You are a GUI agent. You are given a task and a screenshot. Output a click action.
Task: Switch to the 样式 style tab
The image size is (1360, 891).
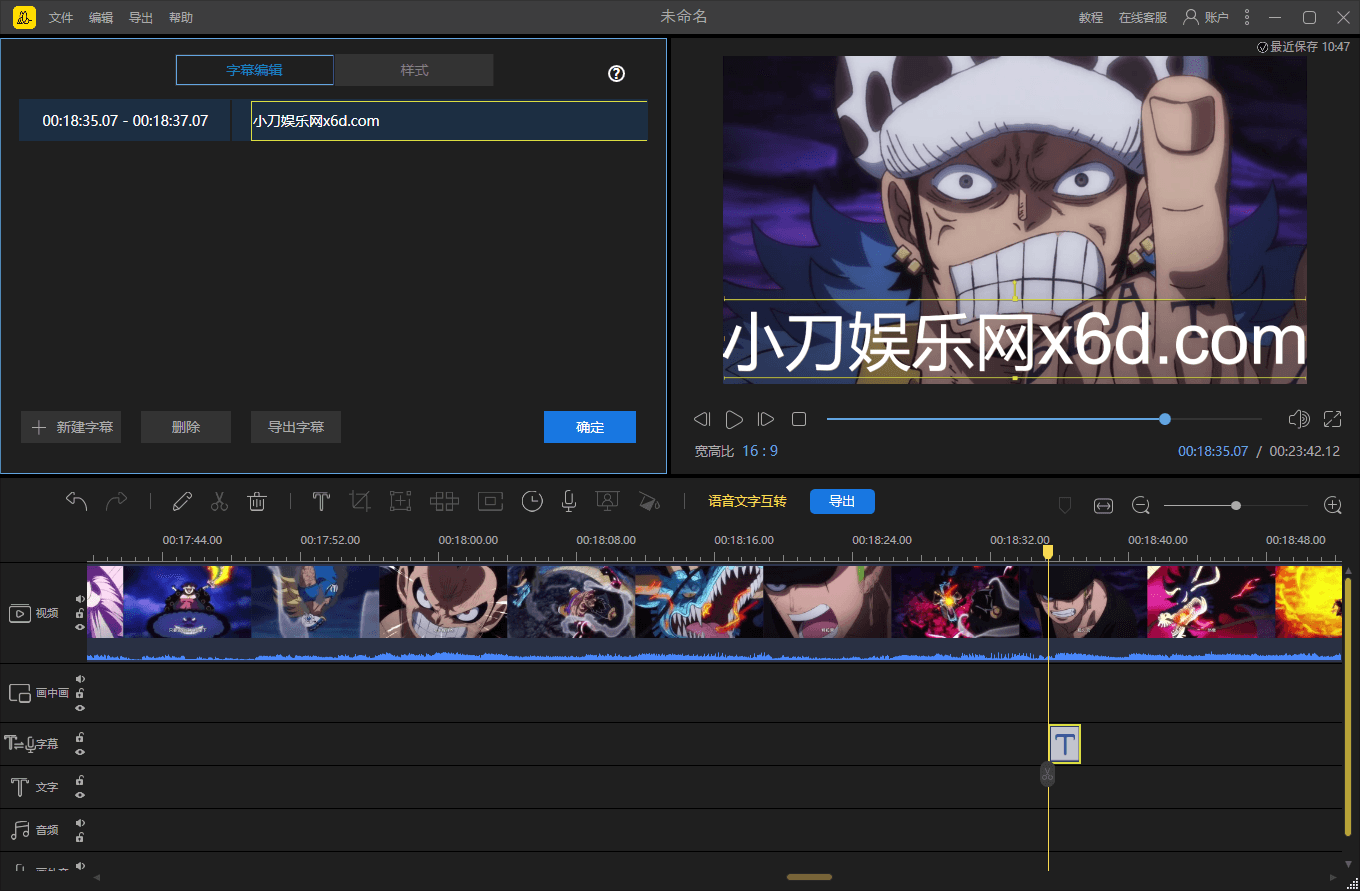(413, 70)
